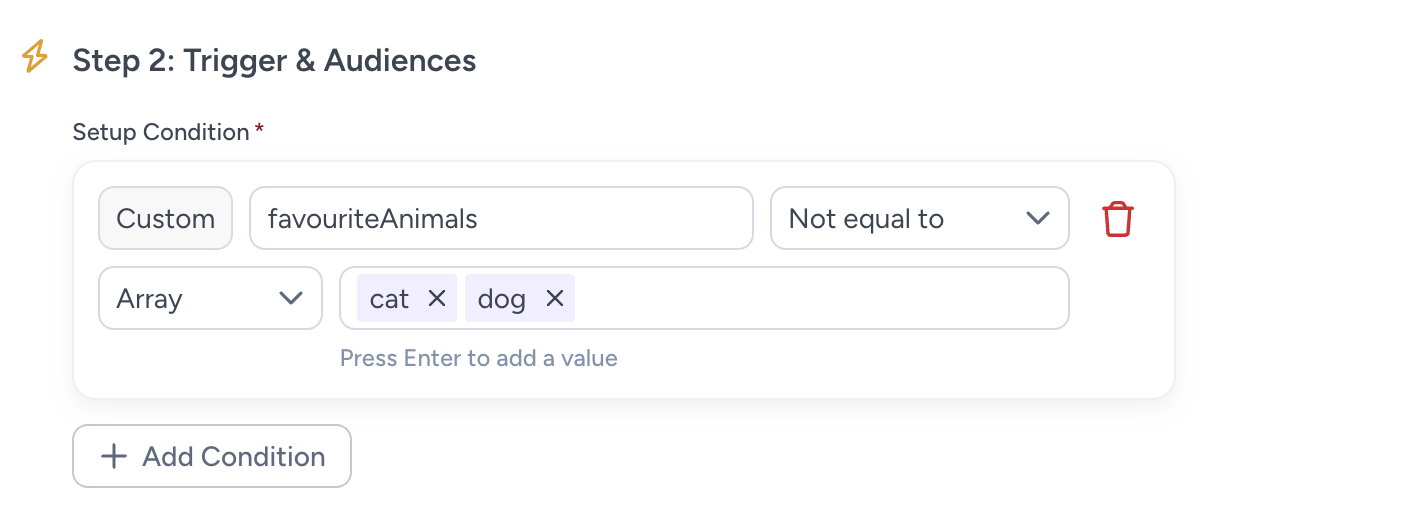Click the red required asterisk after Setup Condition
Viewport: 1410px width, 518px height.
(x=259, y=129)
